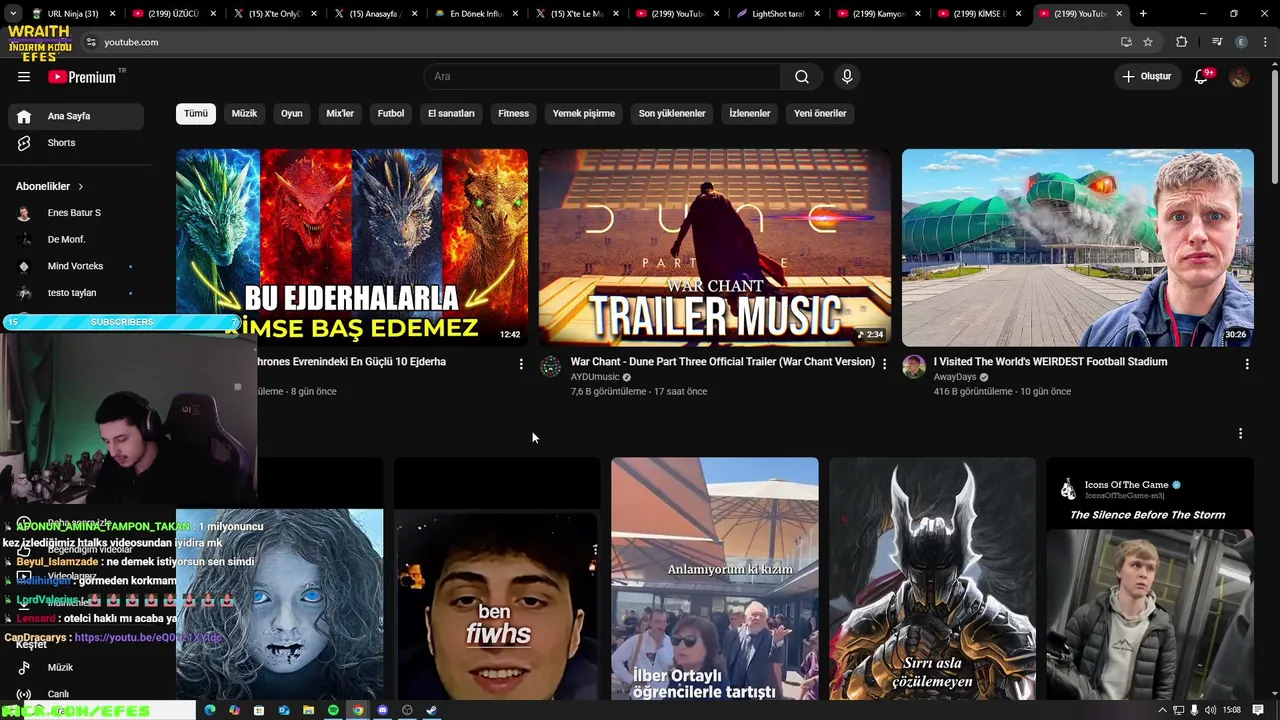Open the 'Sırrı asla çözülemeyen' knight Short
Viewport: 1280px width, 720px height.
(932, 580)
